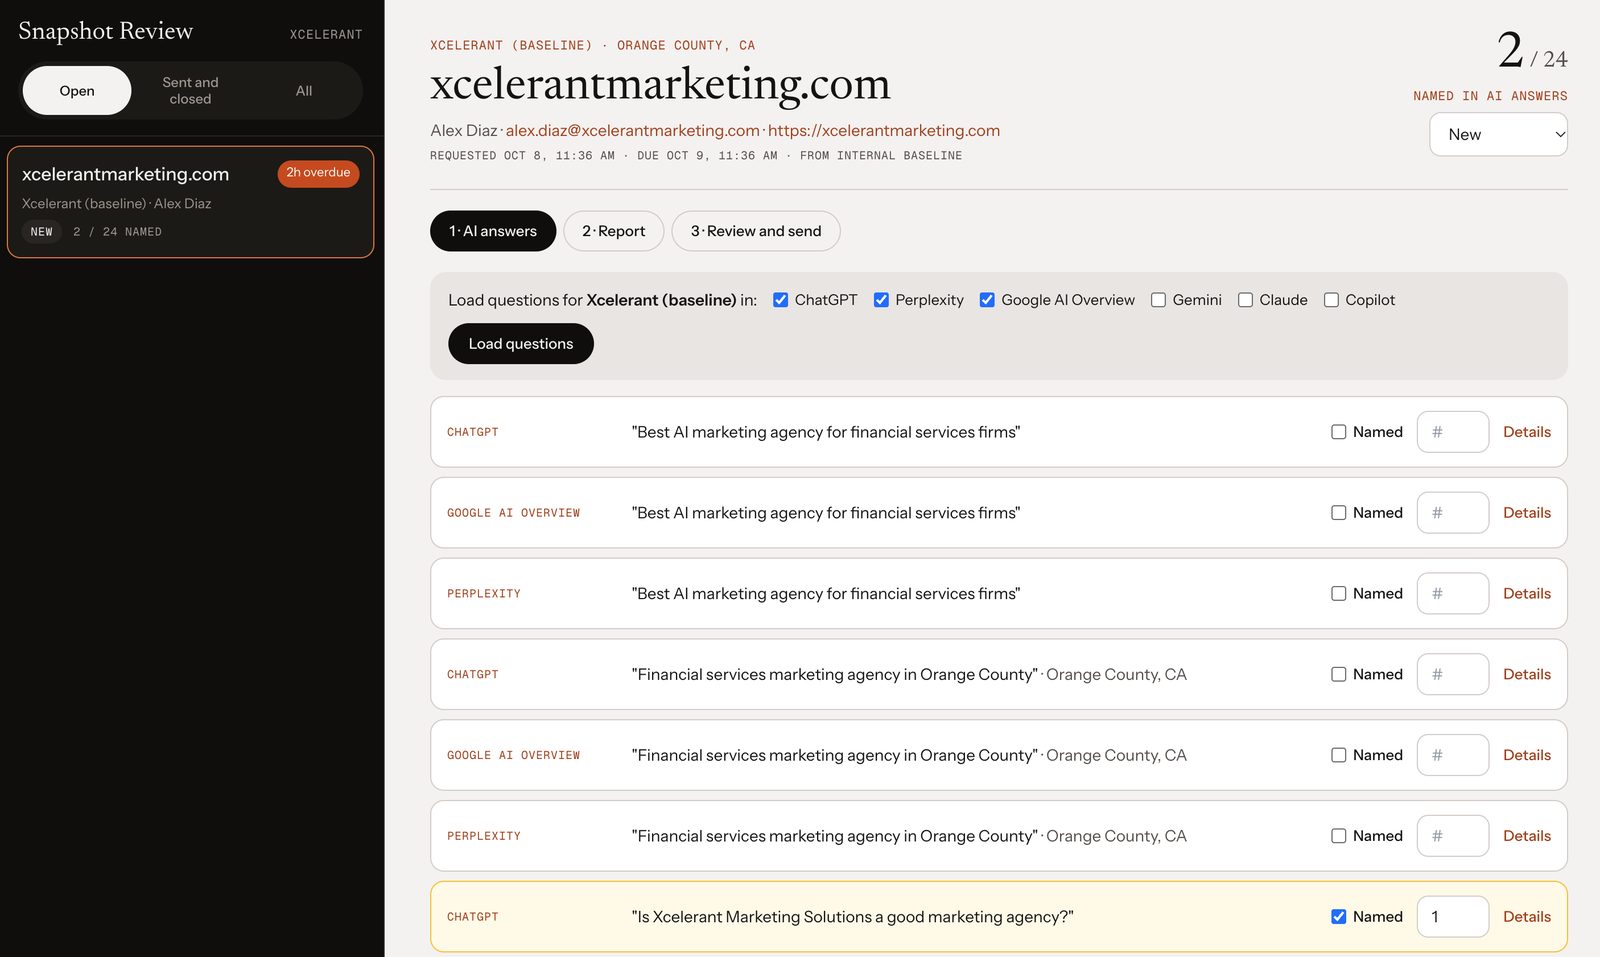Click the Load questions button
Image resolution: width=1600 pixels, height=957 pixels.
(x=521, y=344)
